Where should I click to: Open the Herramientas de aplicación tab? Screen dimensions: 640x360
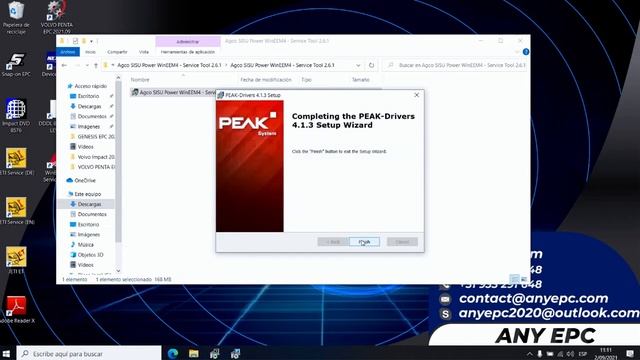187,52
